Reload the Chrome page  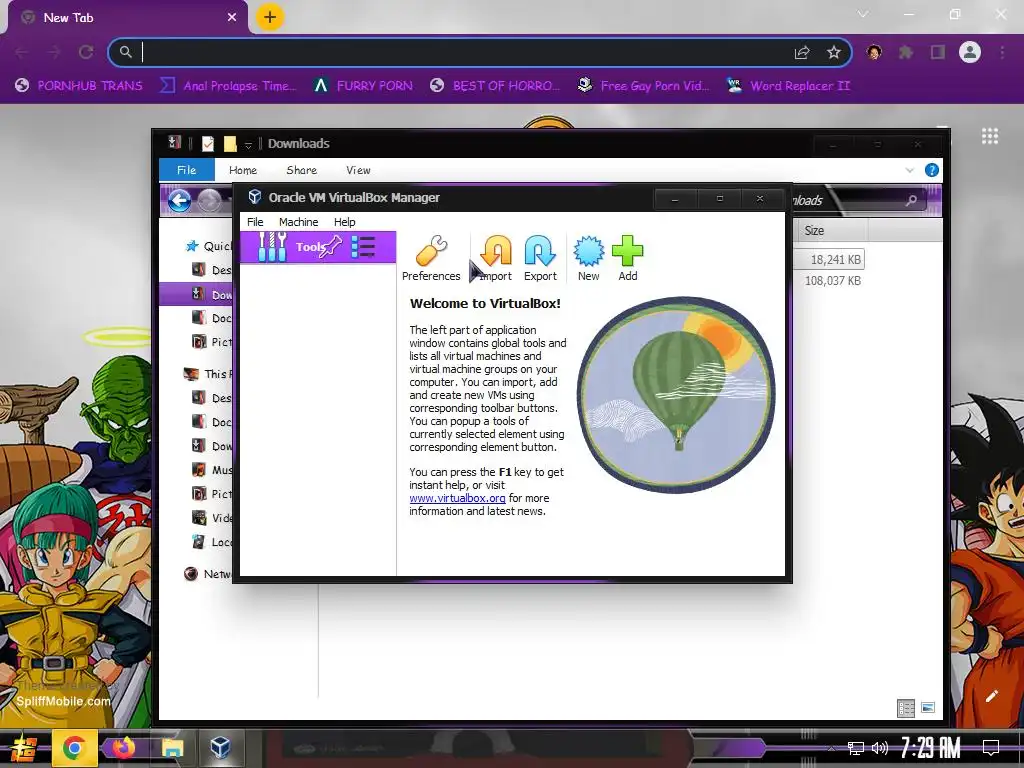86,52
